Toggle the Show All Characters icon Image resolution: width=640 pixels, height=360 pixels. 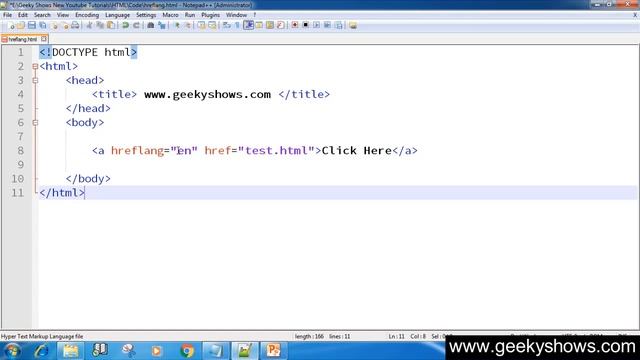[237, 25]
